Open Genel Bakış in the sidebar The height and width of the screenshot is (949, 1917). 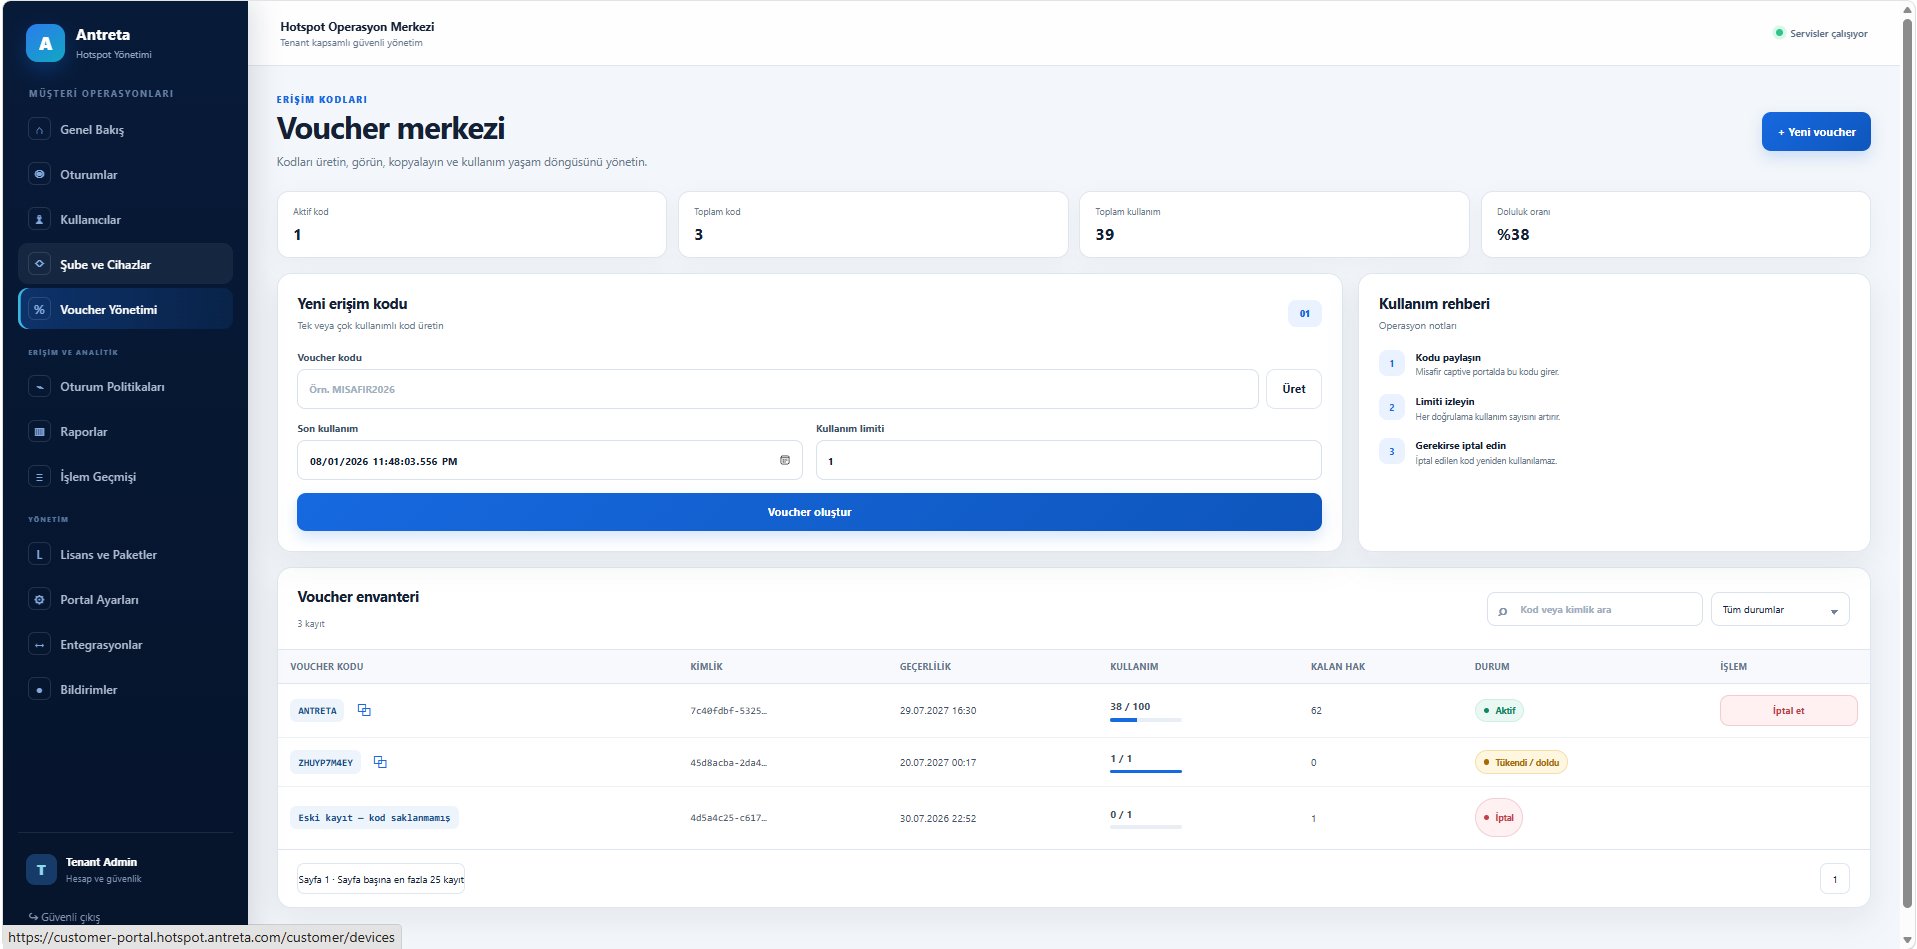(125, 130)
